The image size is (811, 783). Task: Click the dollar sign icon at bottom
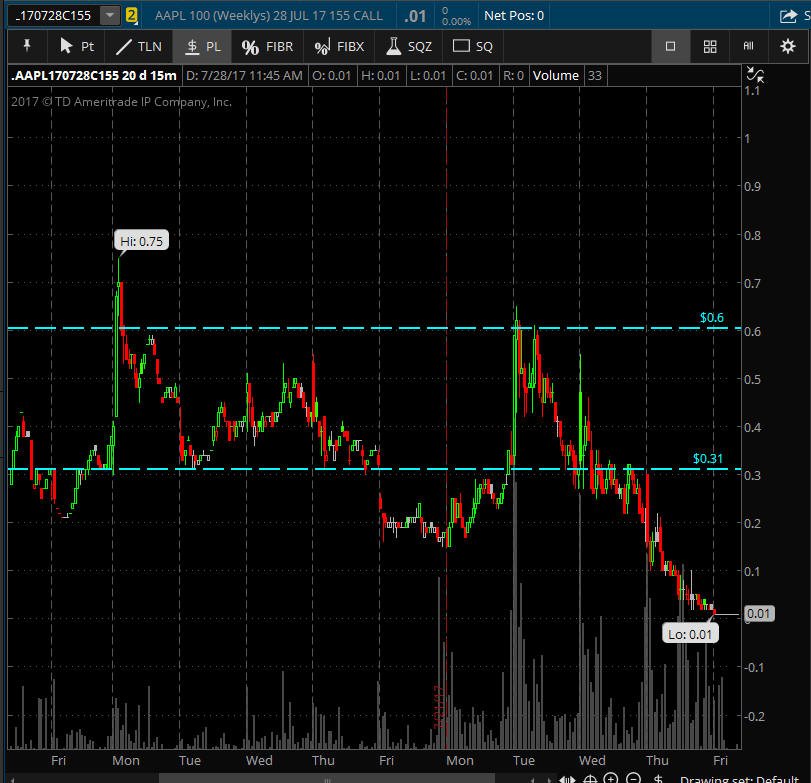coord(658,778)
